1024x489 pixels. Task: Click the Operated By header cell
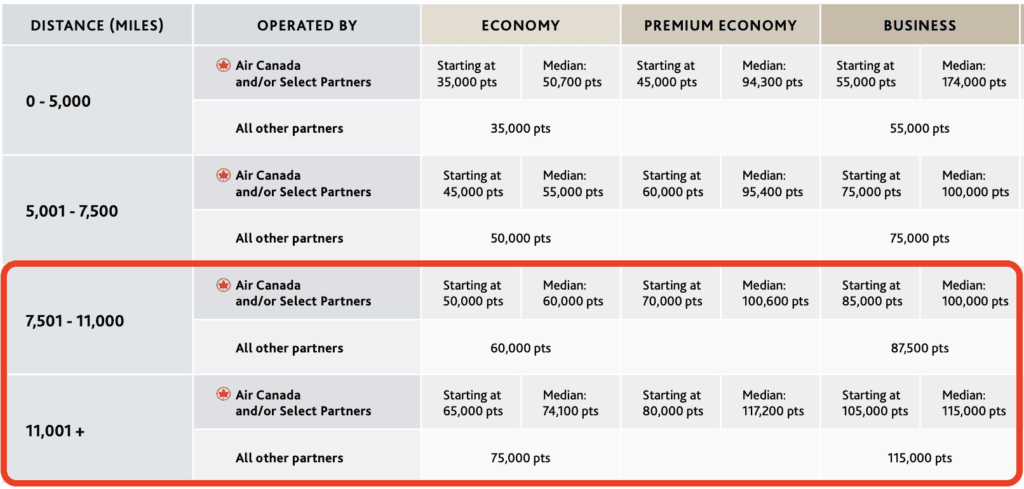coord(307,25)
